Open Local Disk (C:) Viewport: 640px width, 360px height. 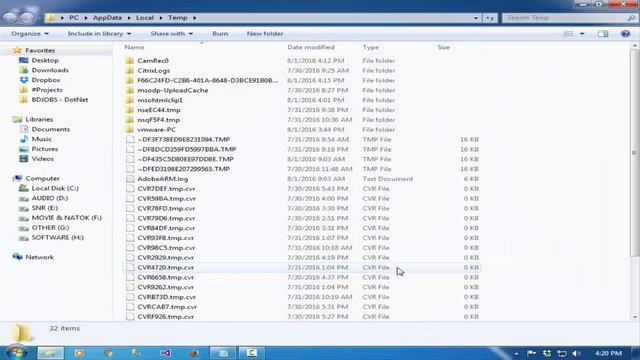55,188
